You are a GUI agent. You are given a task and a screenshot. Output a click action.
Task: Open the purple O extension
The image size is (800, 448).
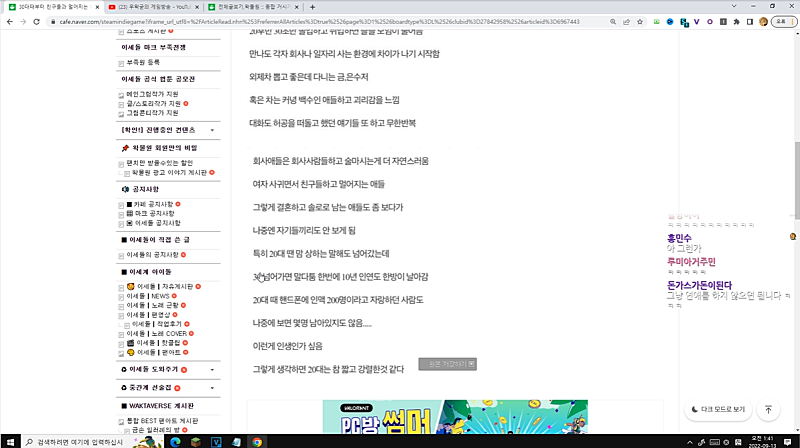pyautogui.click(x=710, y=22)
